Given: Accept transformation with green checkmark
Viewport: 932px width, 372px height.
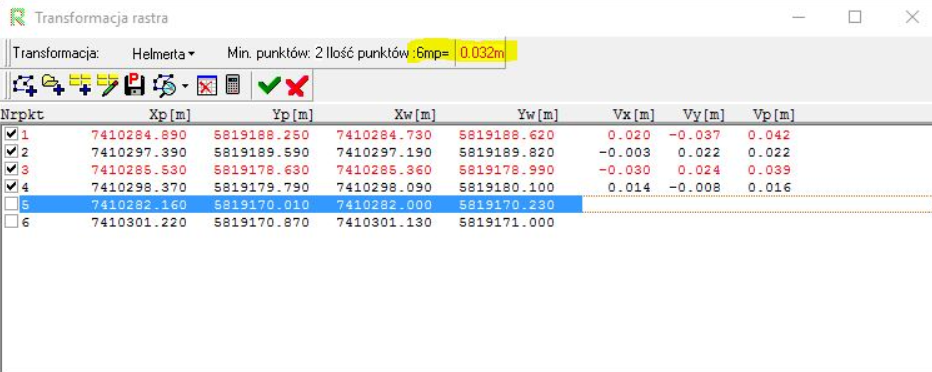Looking at the screenshot, I should click(269, 86).
